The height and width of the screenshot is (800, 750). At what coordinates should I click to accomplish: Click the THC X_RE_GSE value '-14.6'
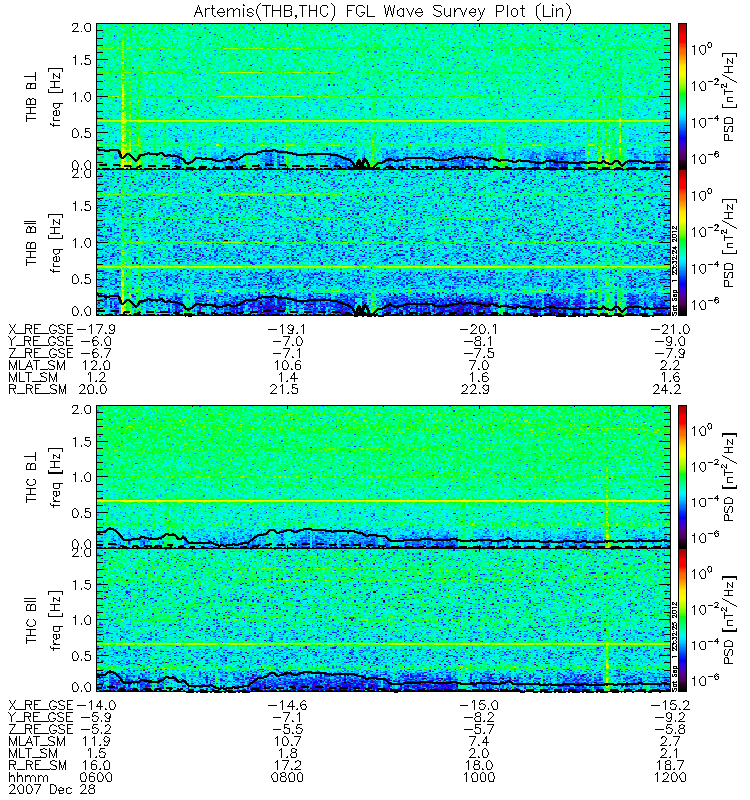coord(287,705)
